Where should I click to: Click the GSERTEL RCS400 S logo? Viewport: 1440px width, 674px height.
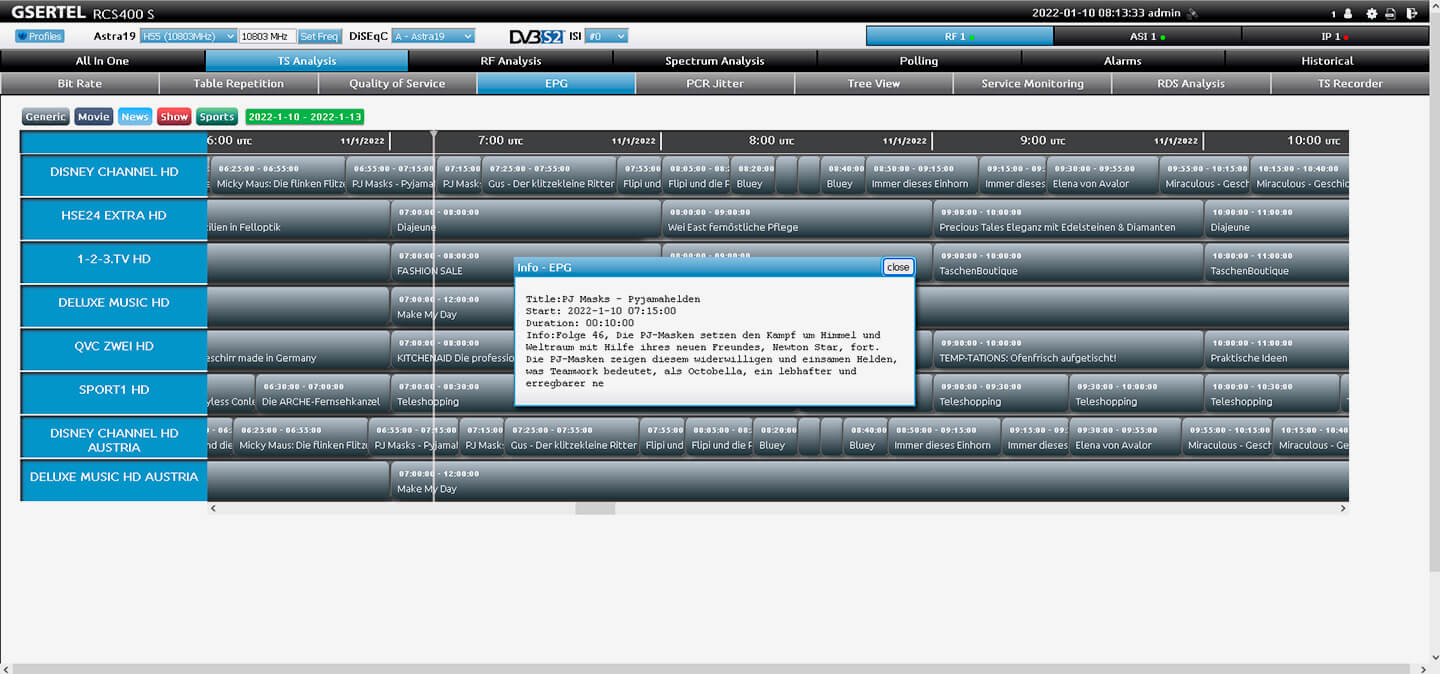[83, 13]
